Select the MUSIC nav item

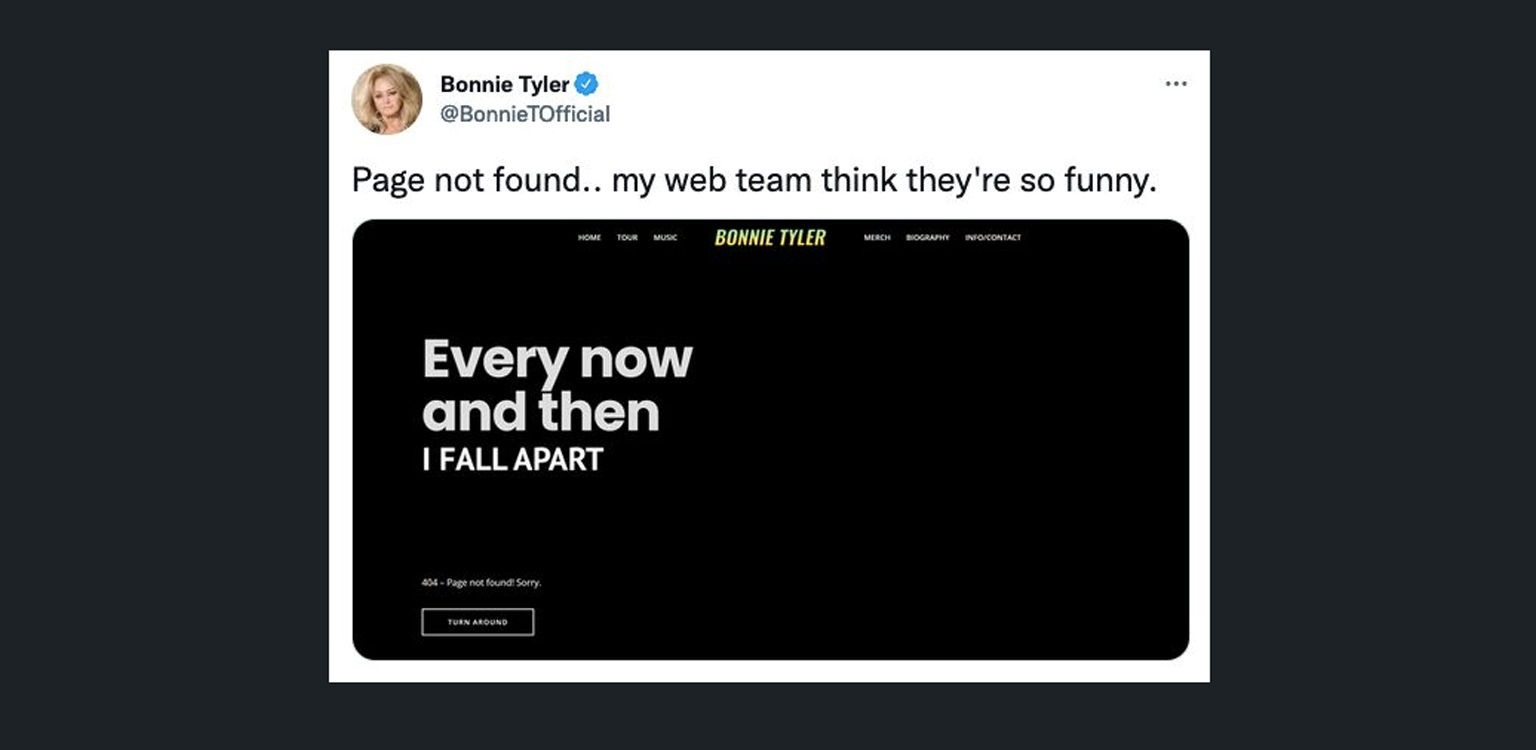click(x=665, y=238)
